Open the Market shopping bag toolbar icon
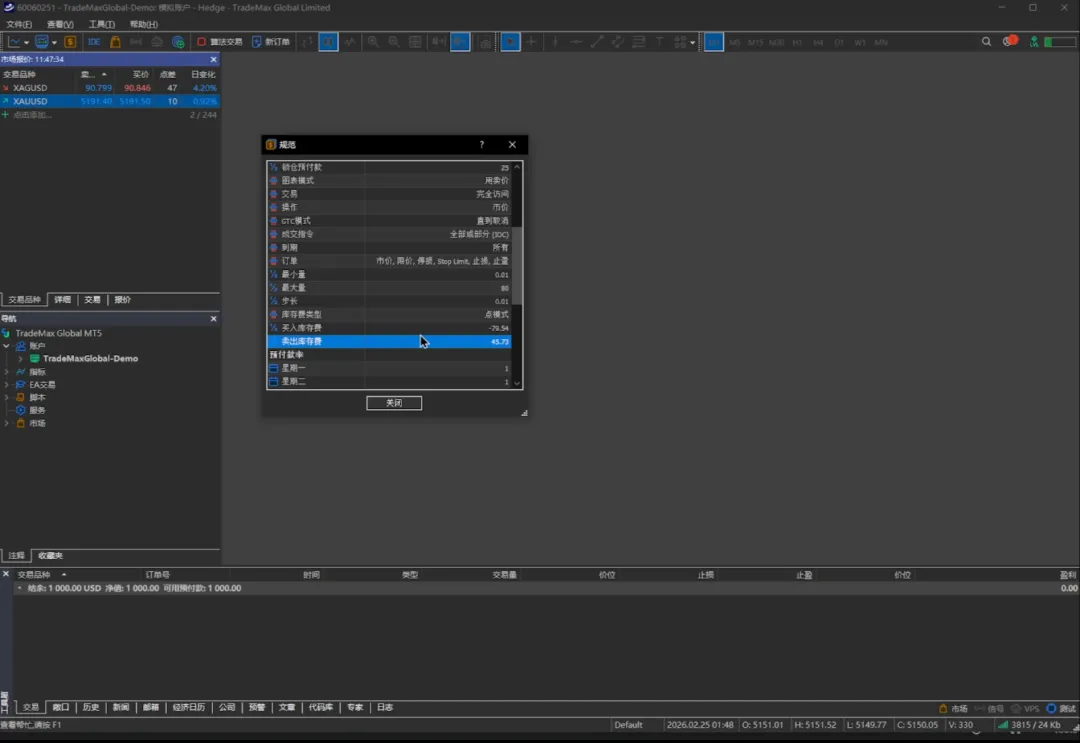 tap(115, 42)
